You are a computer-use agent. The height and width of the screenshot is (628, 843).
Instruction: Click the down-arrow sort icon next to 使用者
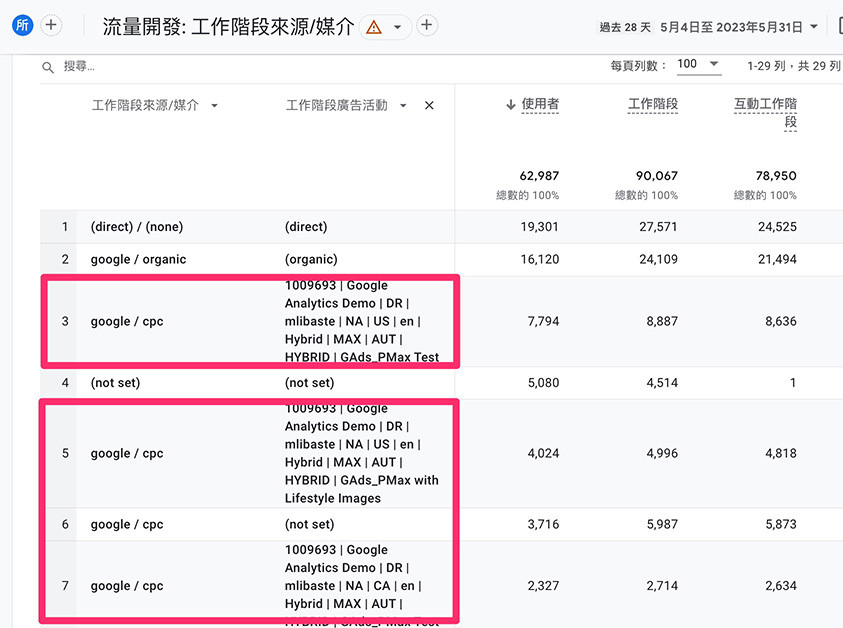tap(511, 104)
